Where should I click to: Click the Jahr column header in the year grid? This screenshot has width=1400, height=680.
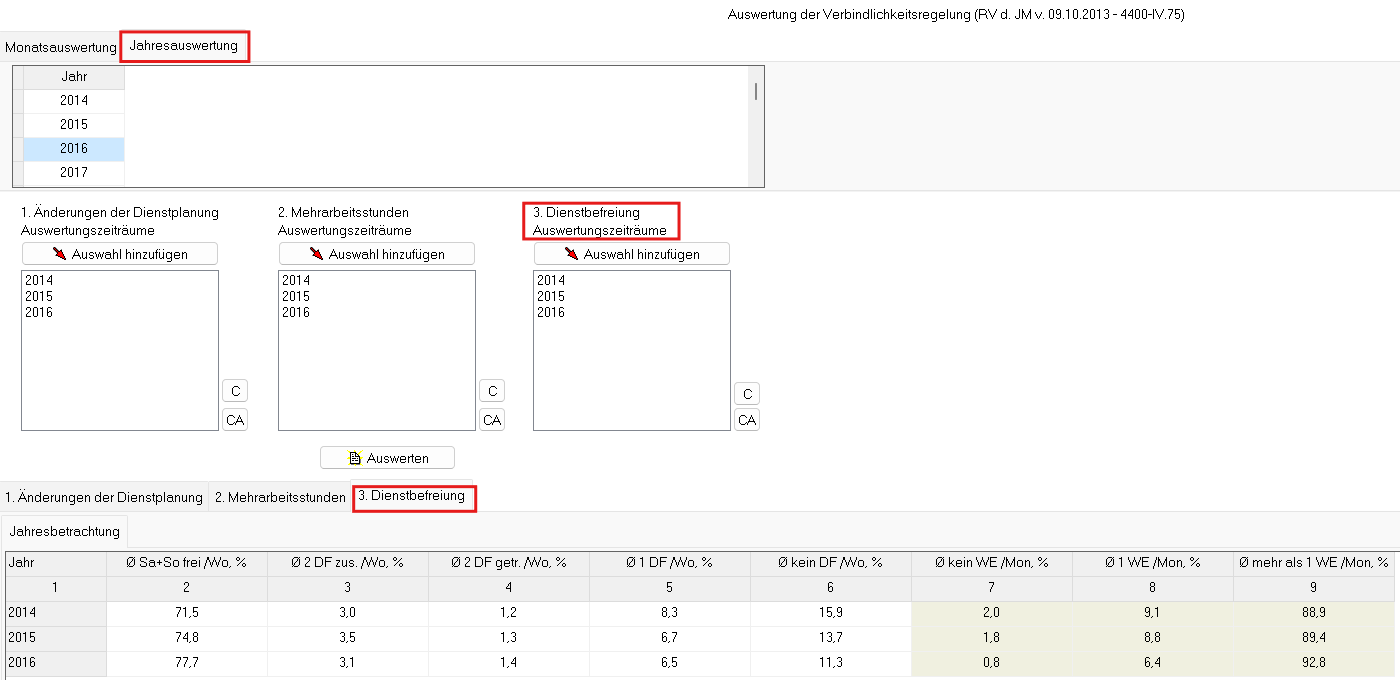pos(74,77)
